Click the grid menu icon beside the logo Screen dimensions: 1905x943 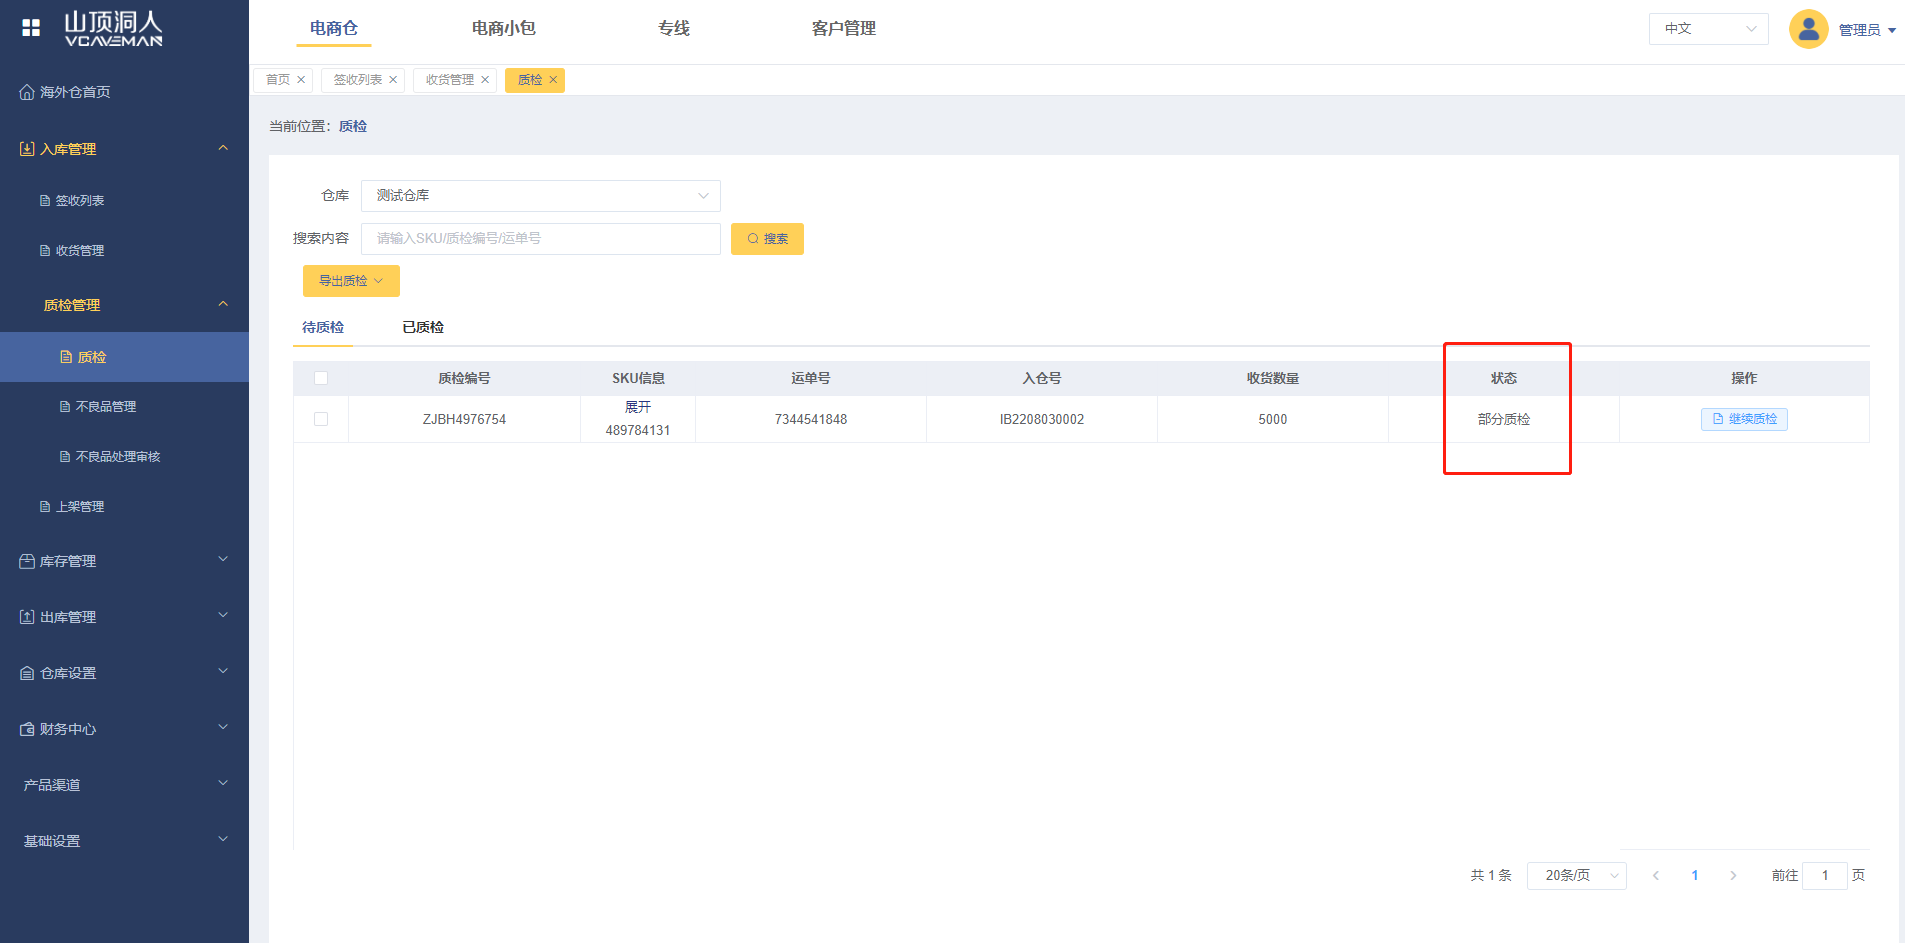(x=31, y=28)
